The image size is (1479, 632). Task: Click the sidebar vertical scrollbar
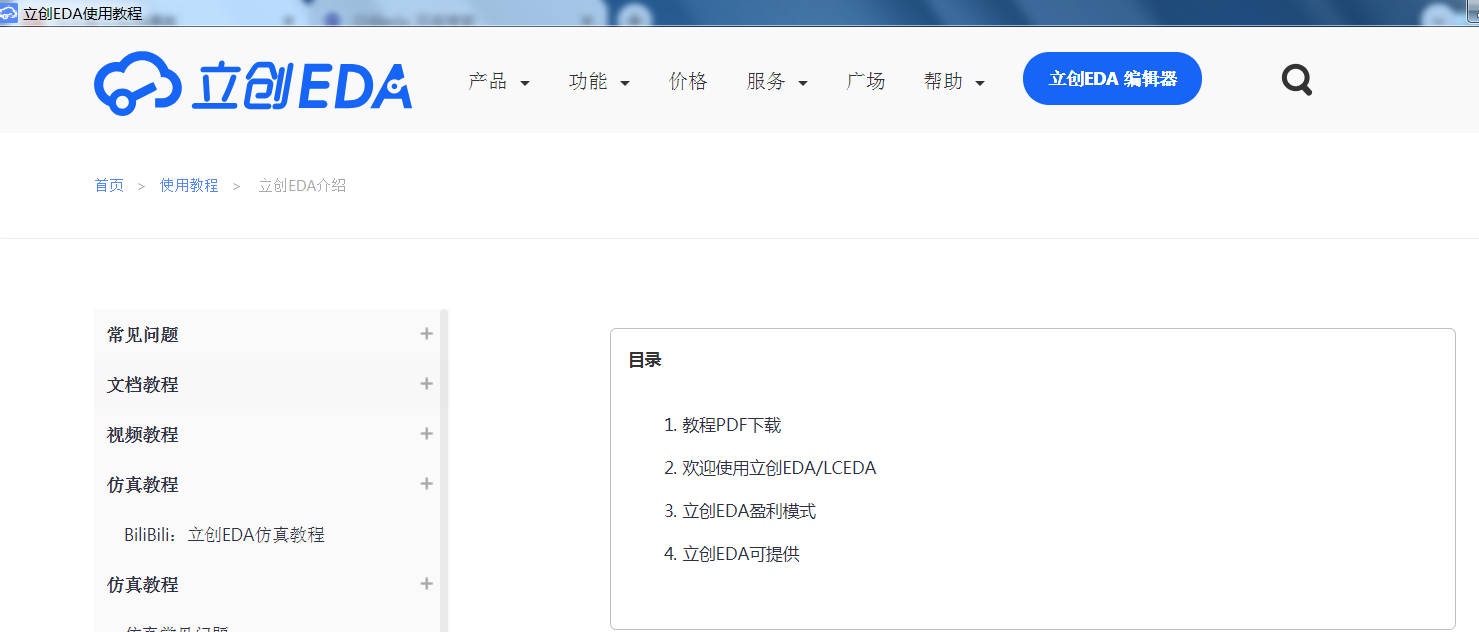tap(444, 470)
